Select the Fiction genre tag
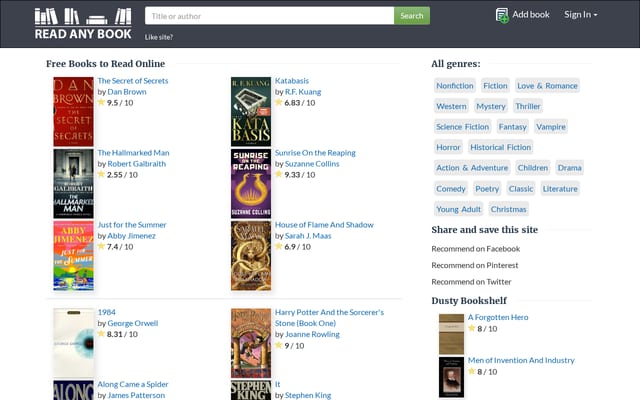Viewport: 640px width, 400px height. point(495,86)
